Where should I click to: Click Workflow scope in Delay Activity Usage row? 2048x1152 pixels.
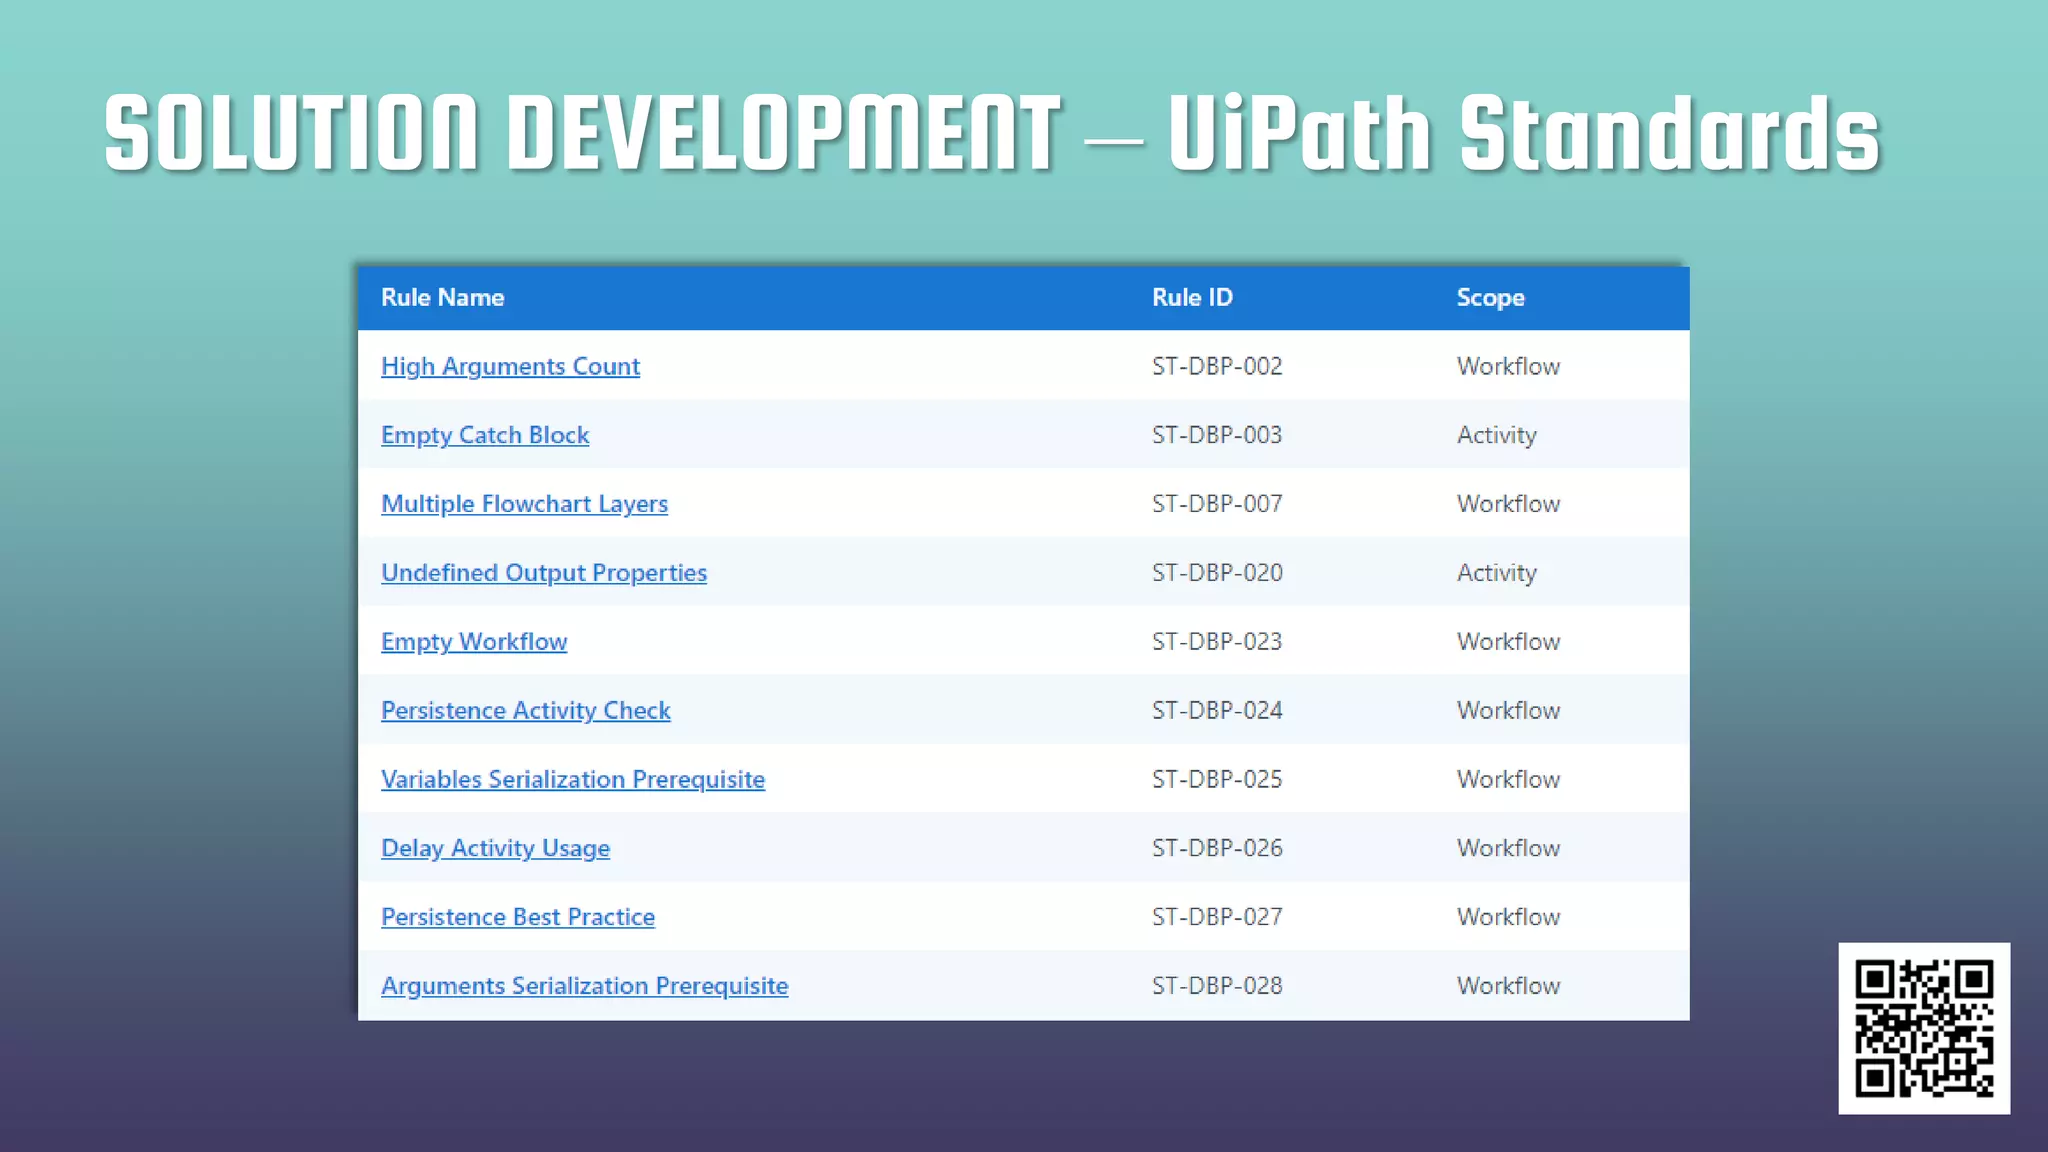(x=1508, y=849)
